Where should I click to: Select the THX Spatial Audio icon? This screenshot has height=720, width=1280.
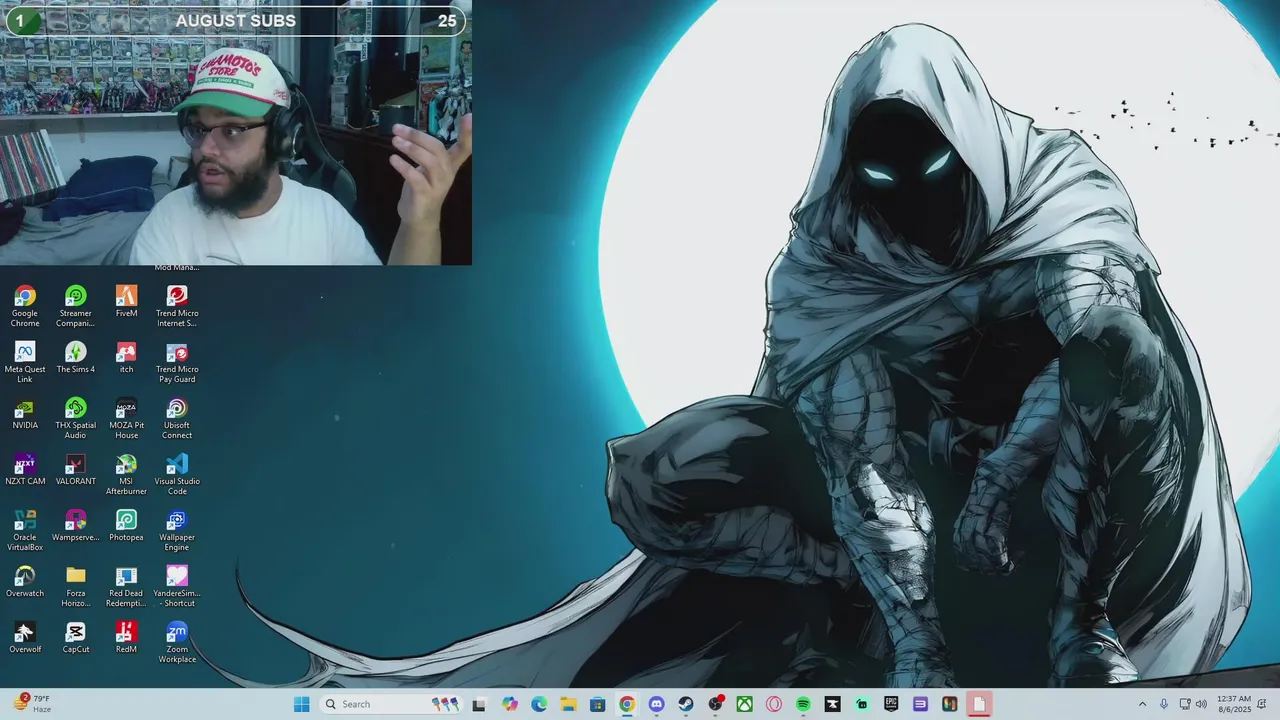click(76, 418)
